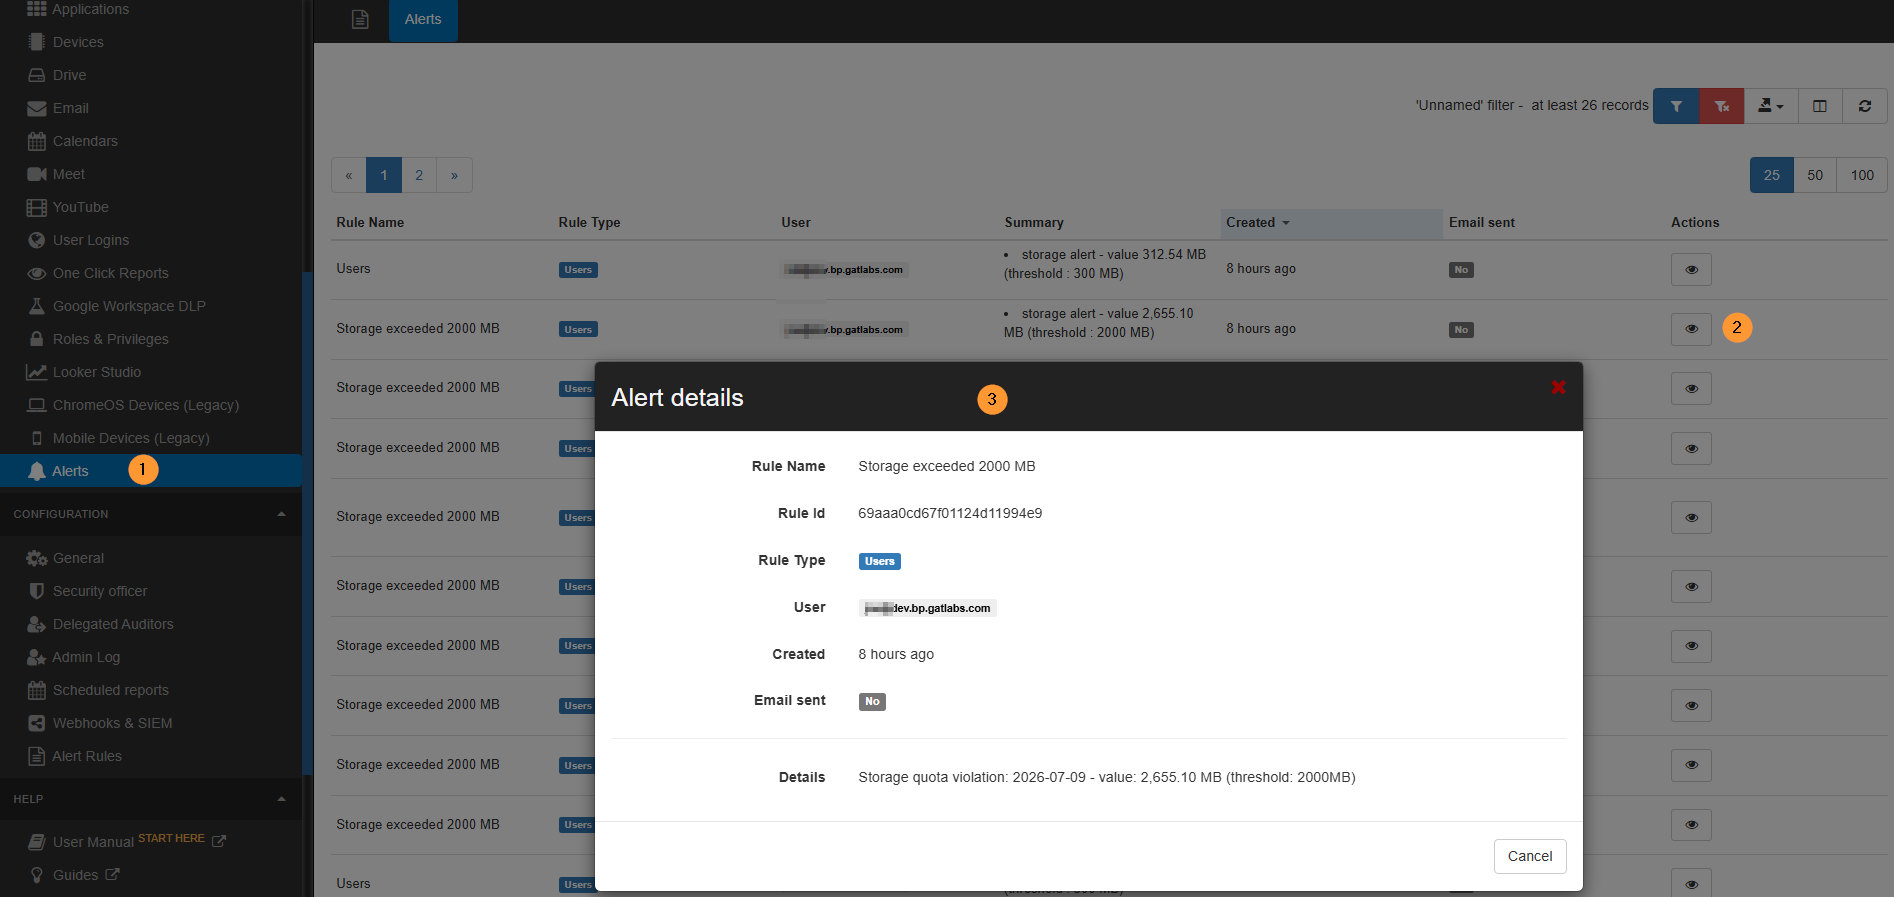Click the No email sent badge in dialog
The width and height of the screenshot is (1894, 897).
coord(872,701)
